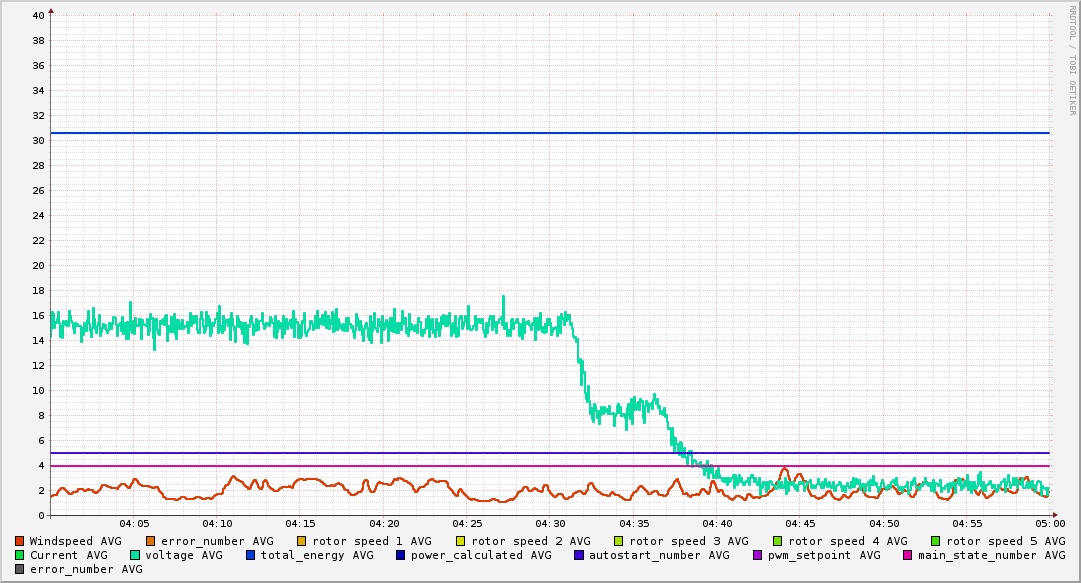Image resolution: width=1081 pixels, height=583 pixels.
Task: Click the rotor speed 4 AVG legend label
Action: click(847, 541)
